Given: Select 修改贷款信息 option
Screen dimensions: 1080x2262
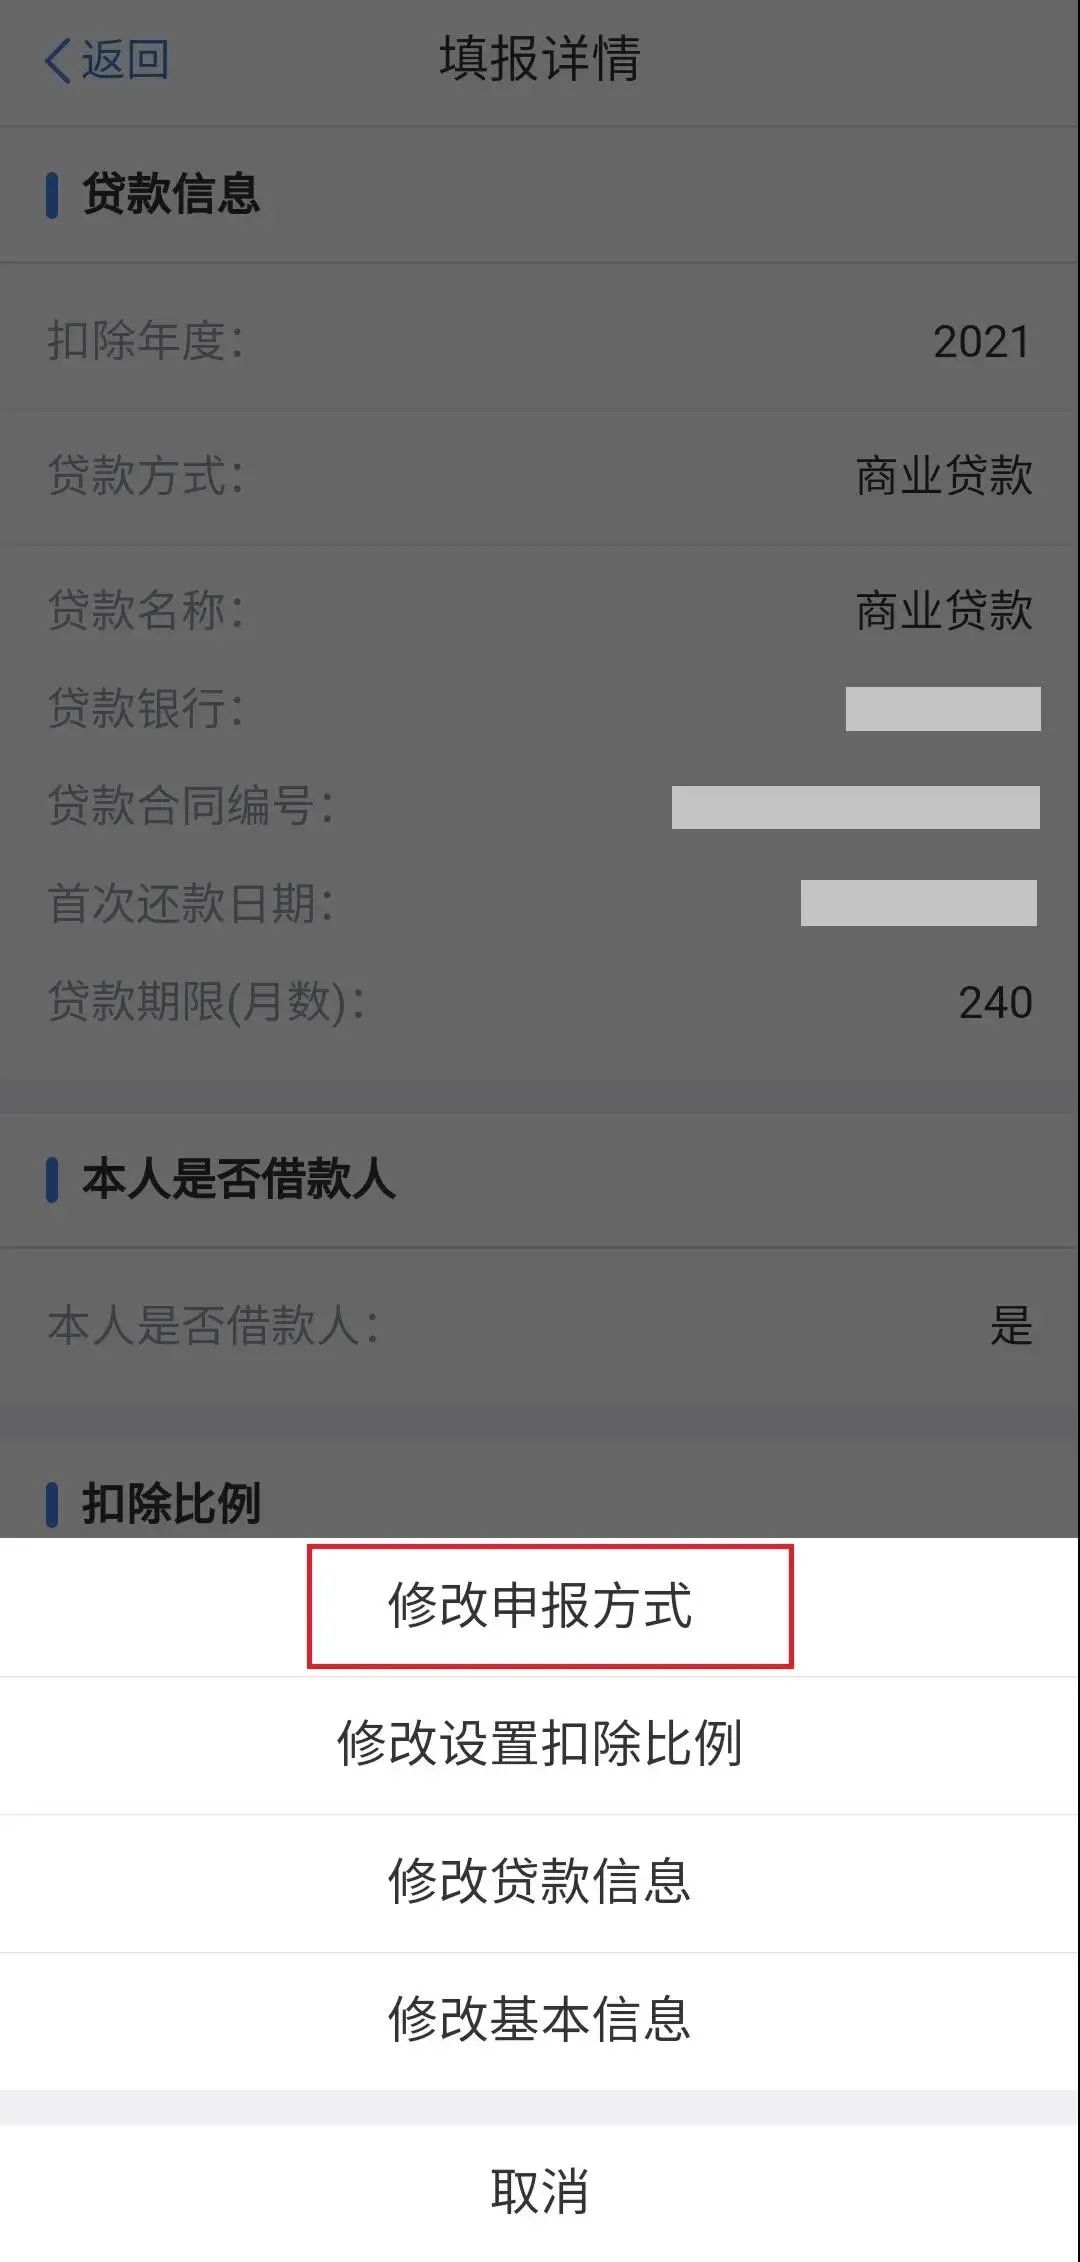Looking at the screenshot, I should pyautogui.click(x=540, y=1883).
